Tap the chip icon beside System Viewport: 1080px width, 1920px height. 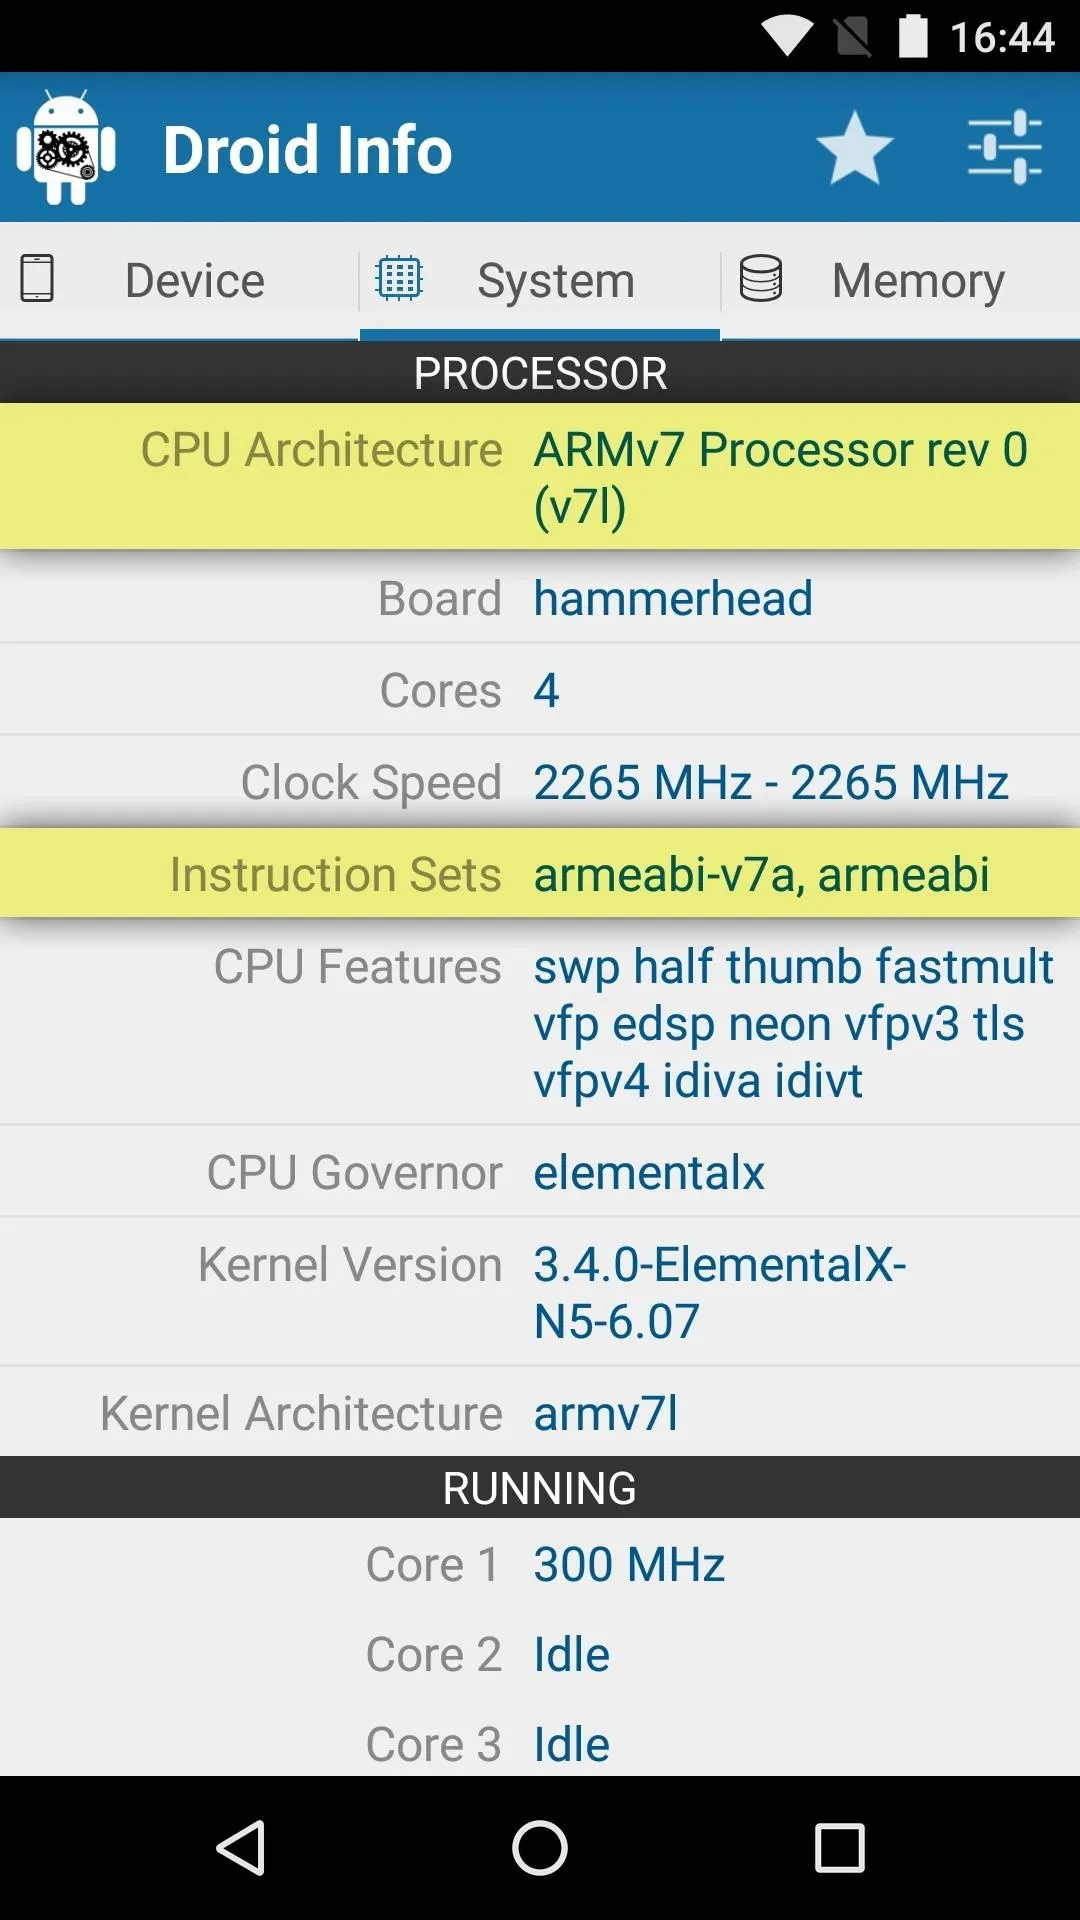click(x=399, y=279)
